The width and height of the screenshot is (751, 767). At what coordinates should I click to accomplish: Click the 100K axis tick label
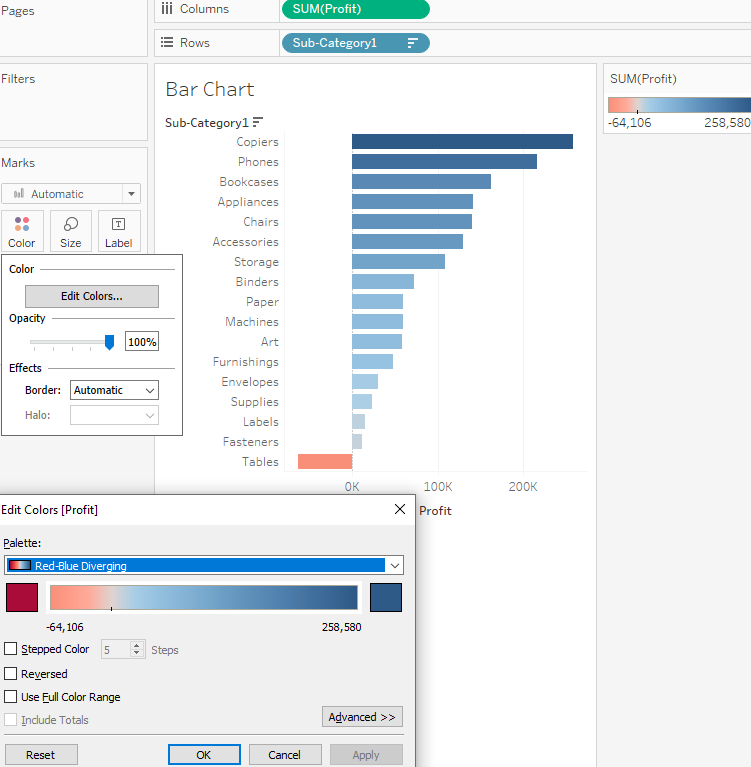click(x=438, y=487)
